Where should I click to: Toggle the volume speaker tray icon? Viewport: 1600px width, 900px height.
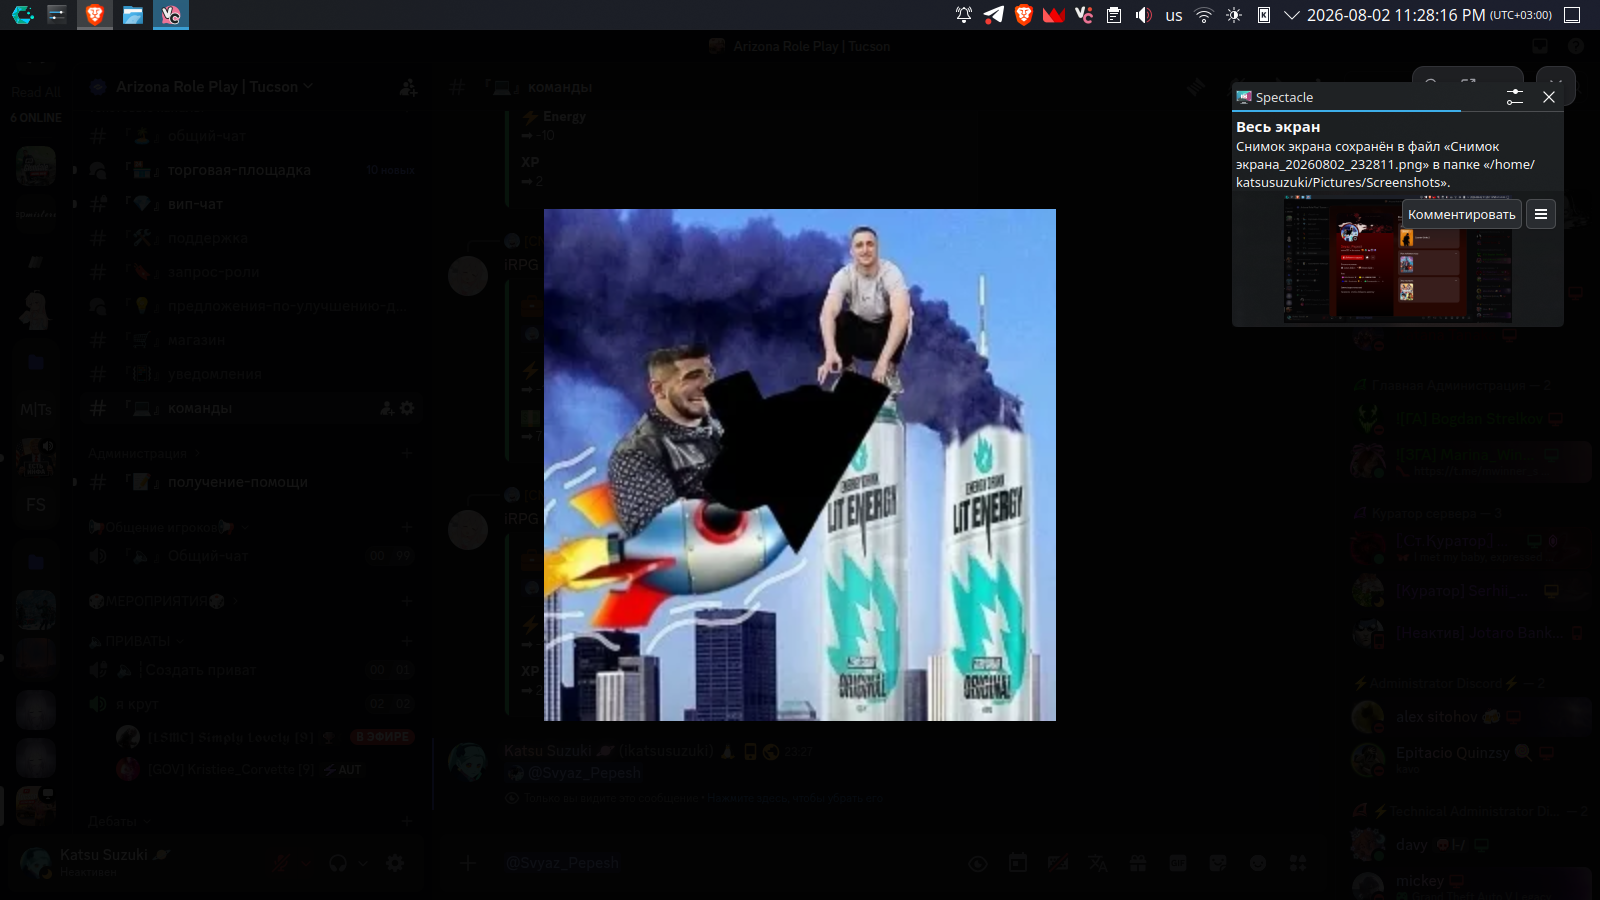click(x=1143, y=15)
